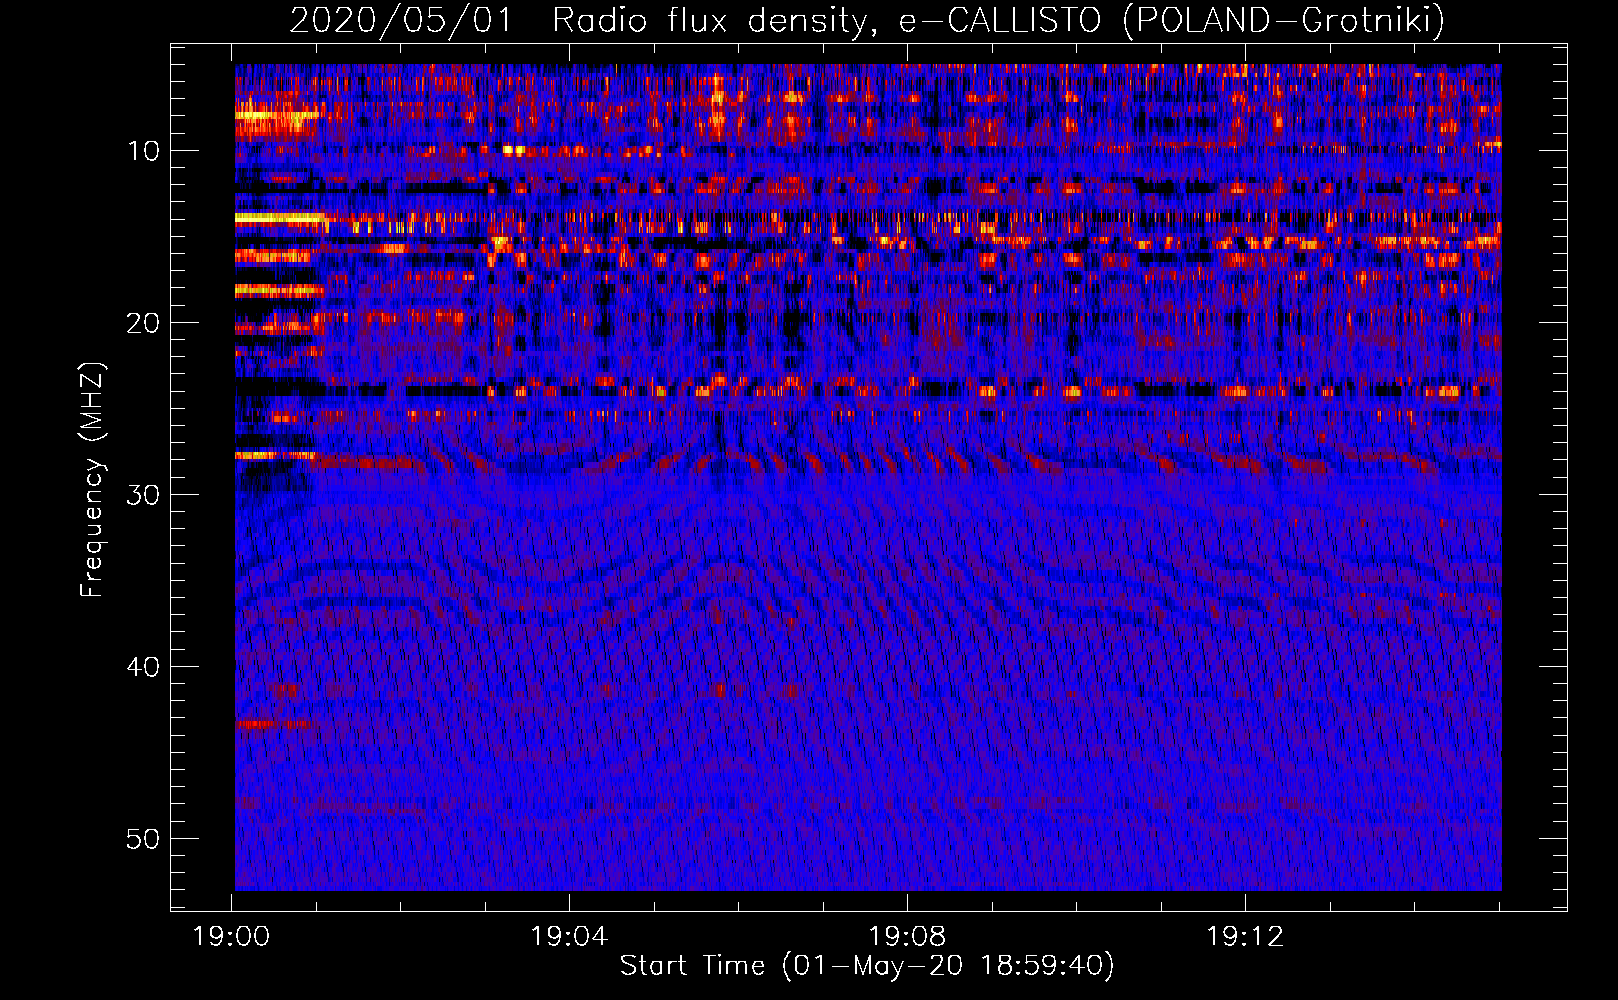Click the '19:00' time tick label
The height and width of the screenshot is (1000, 1618).
click(231, 937)
